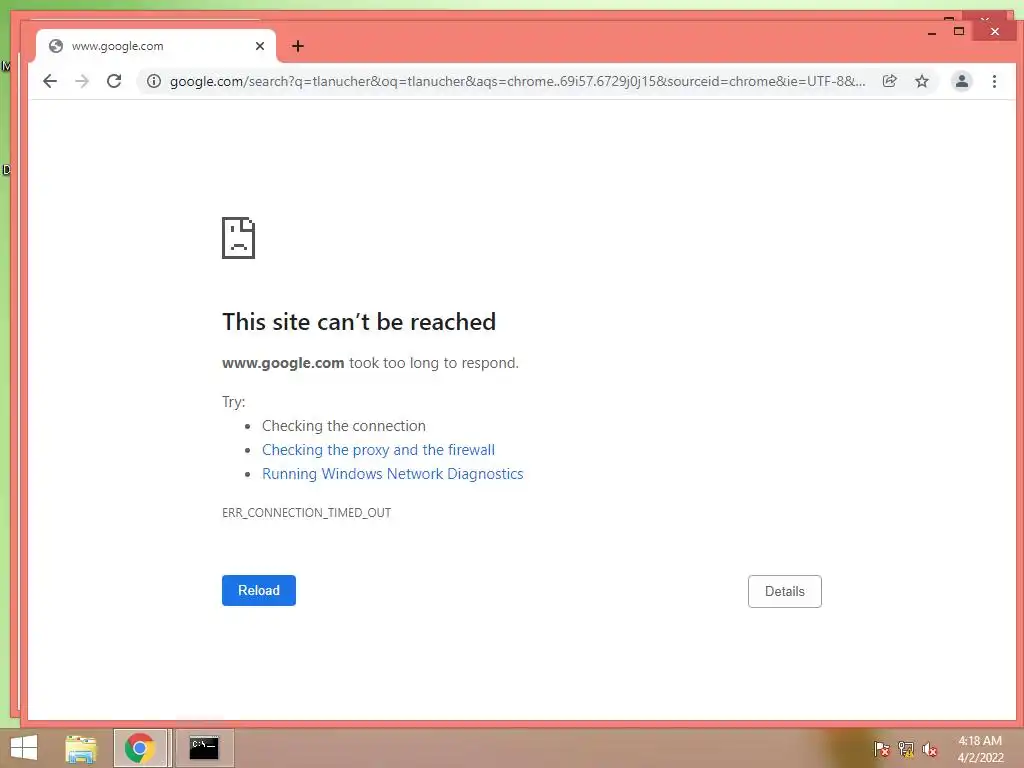The image size is (1024, 768).
Task: Reload the page with toolbar refresh icon
Action: pyautogui.click(x=114, y=81)
